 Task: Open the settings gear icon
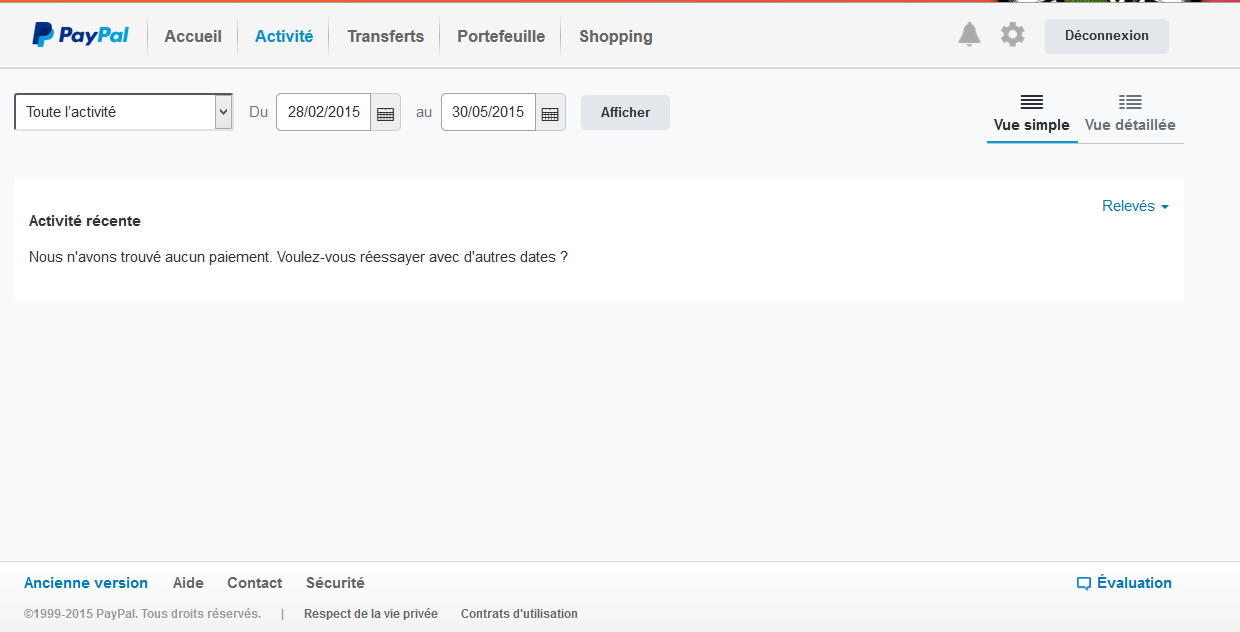pos(1013,35)
